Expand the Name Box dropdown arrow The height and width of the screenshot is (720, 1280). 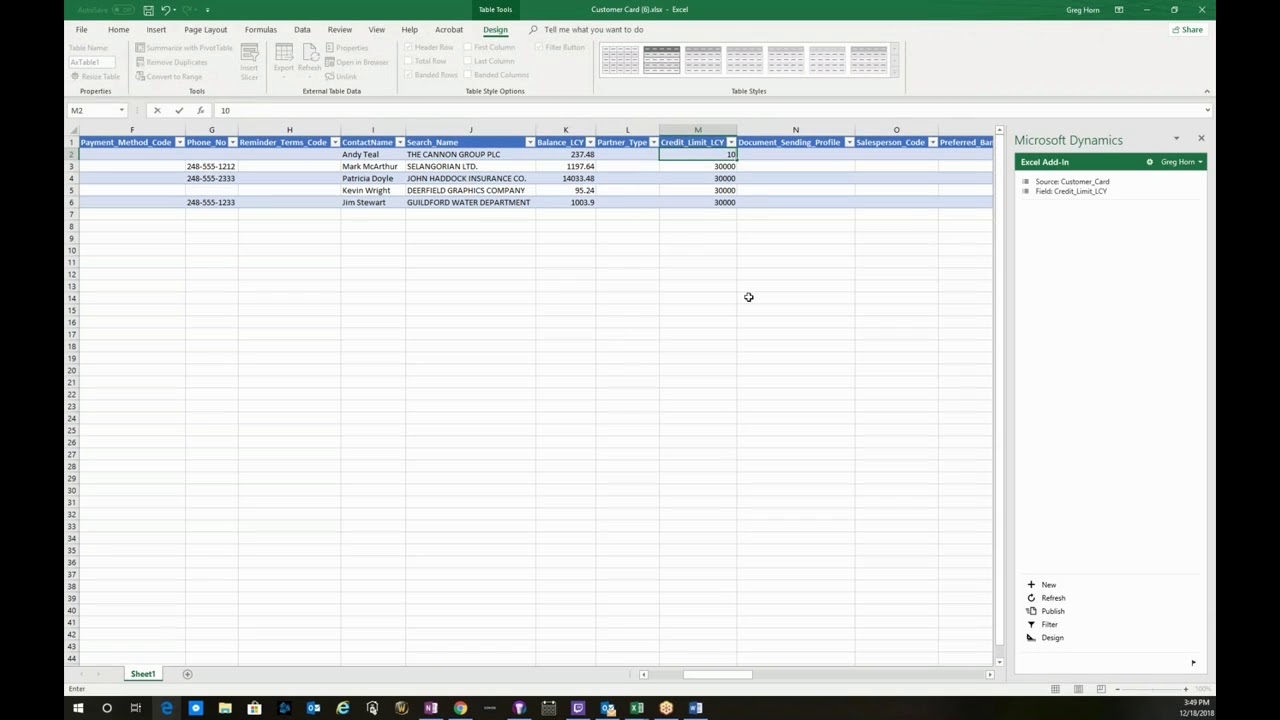122,110
